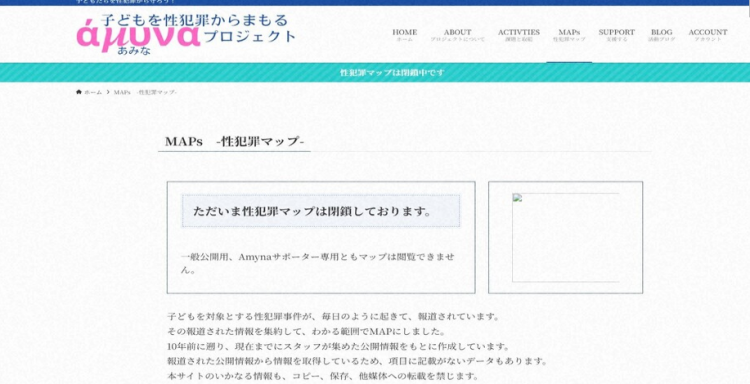This screenshot has width=750, height=384.
Task: Select the MAPs navigation item
Action: 569,35
